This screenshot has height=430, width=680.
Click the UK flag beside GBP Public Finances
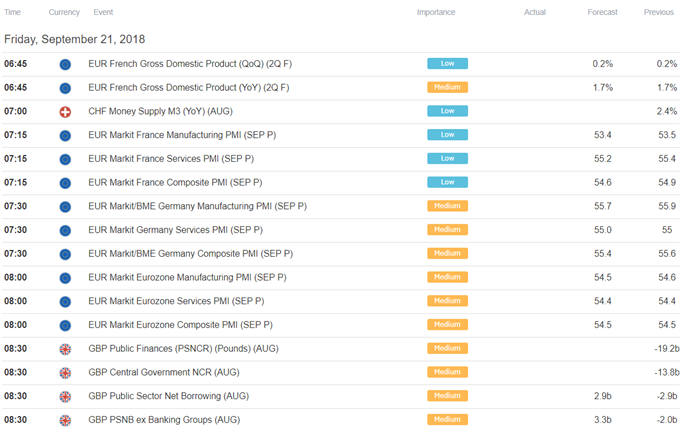pos(65,349)
